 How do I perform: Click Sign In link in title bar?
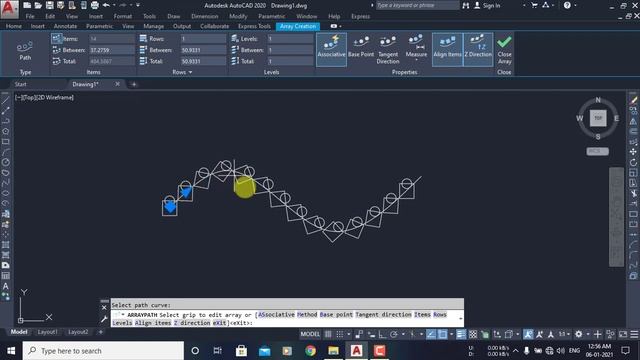(491, 5)
